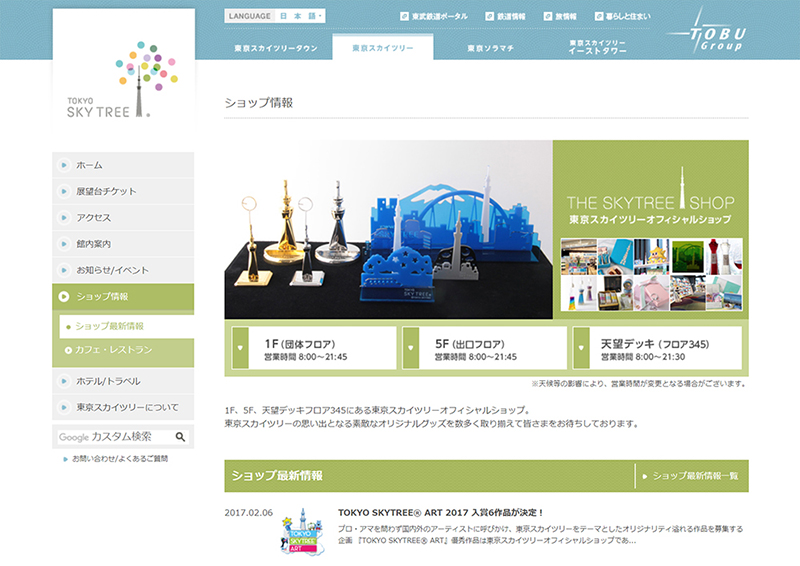Open TOKYO SKYTREE ART 2017 news headline
Screen dimensions: 800x566
(x=440, y=511)
